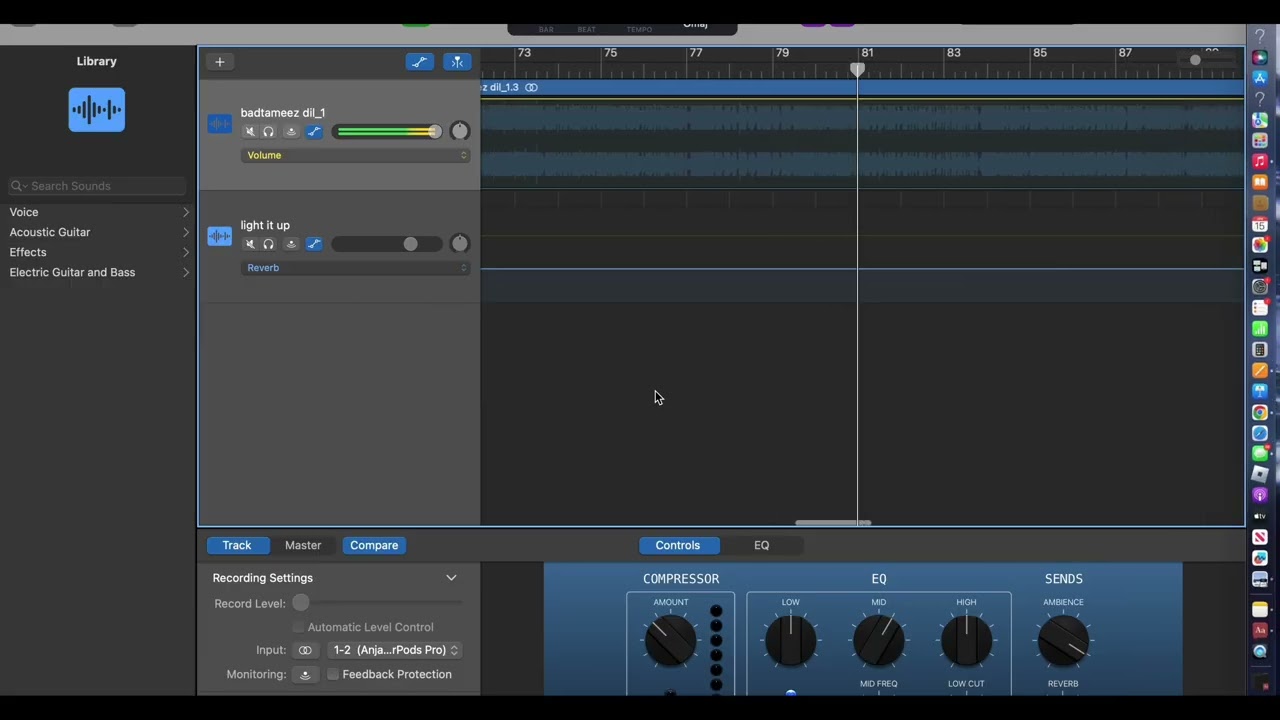Solo the badtameez dil_1 track

coord(268,132)
